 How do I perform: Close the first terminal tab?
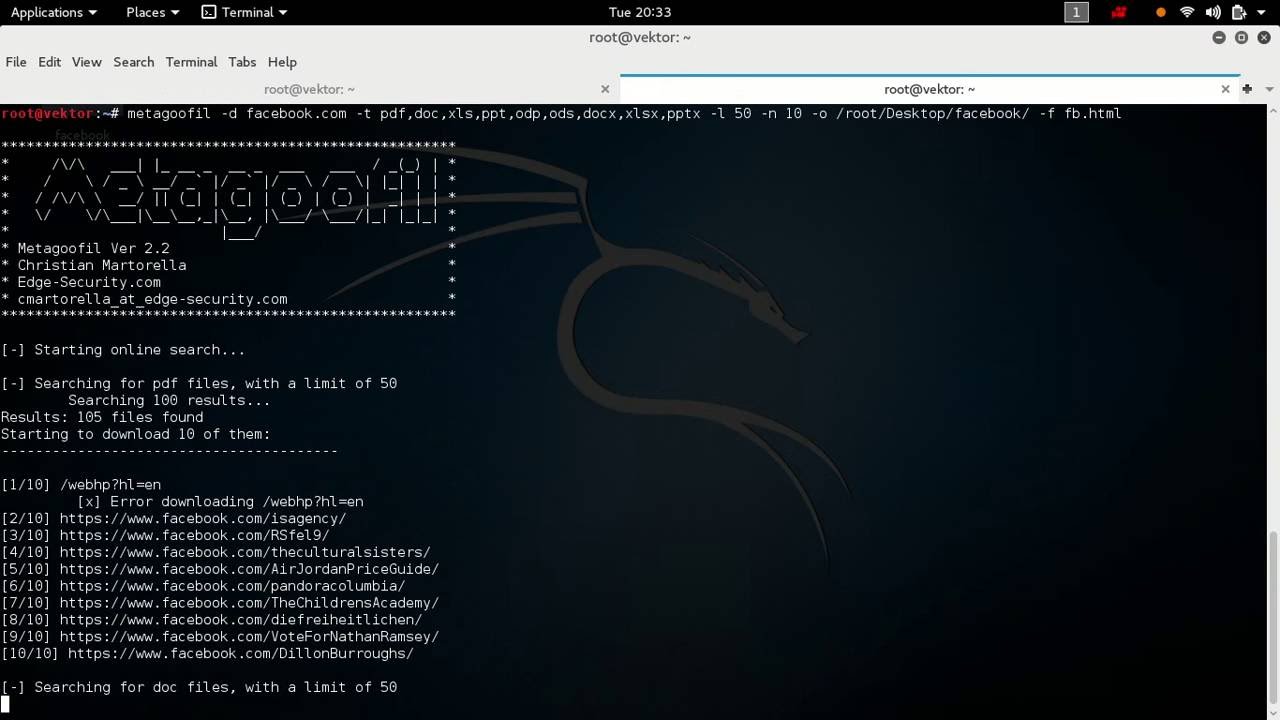point(605,89)
